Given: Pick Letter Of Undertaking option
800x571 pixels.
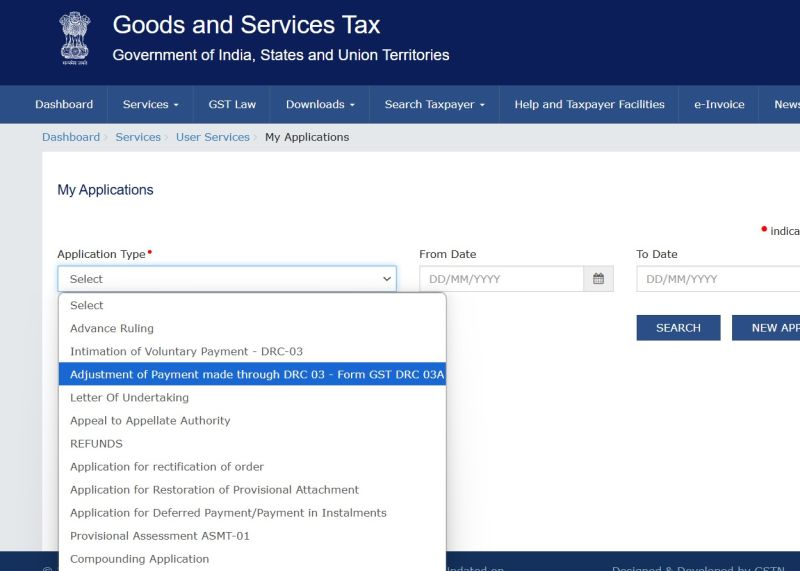Looking at the screenshot, I should click(x=129, y=397).
